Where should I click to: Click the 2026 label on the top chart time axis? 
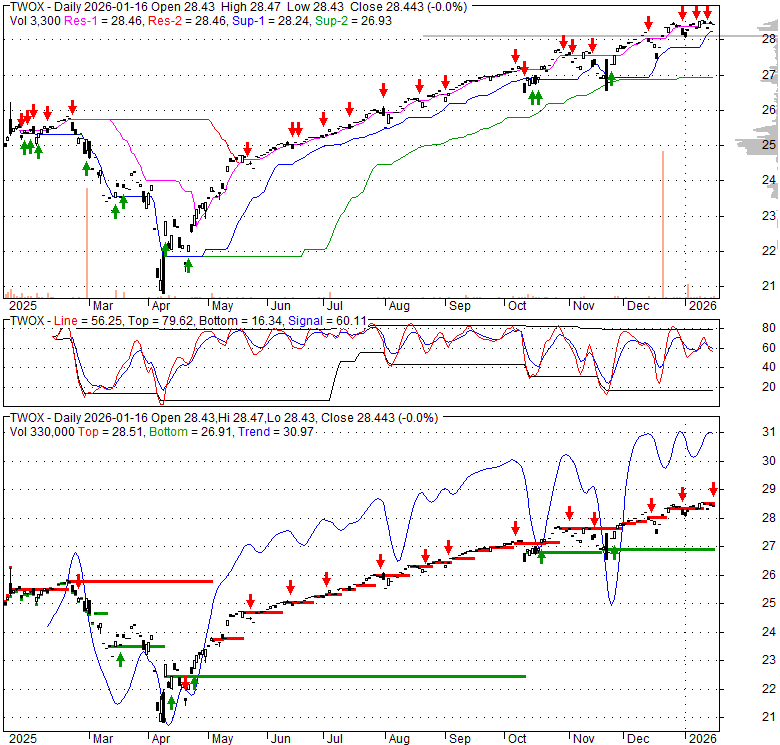click(701, 303)
